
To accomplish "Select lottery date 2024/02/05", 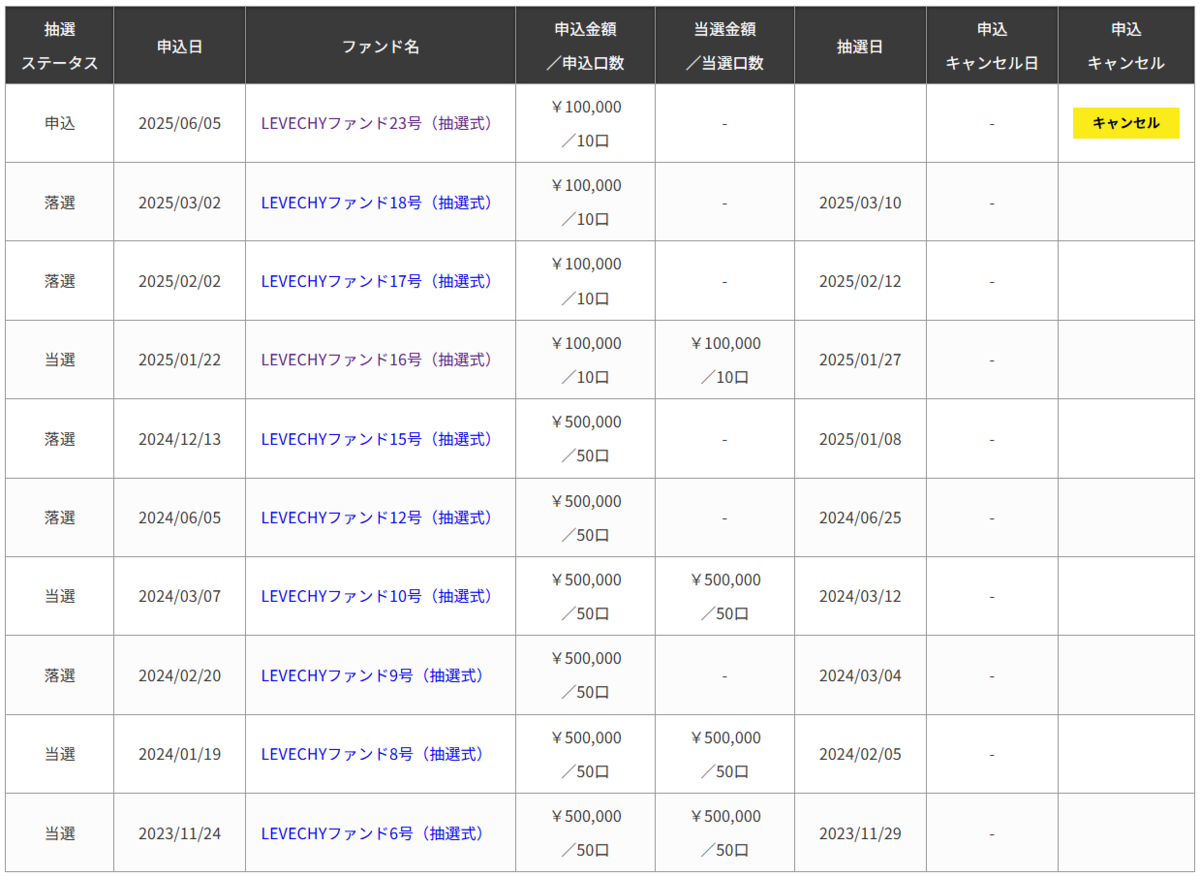I will coord(860,754).
